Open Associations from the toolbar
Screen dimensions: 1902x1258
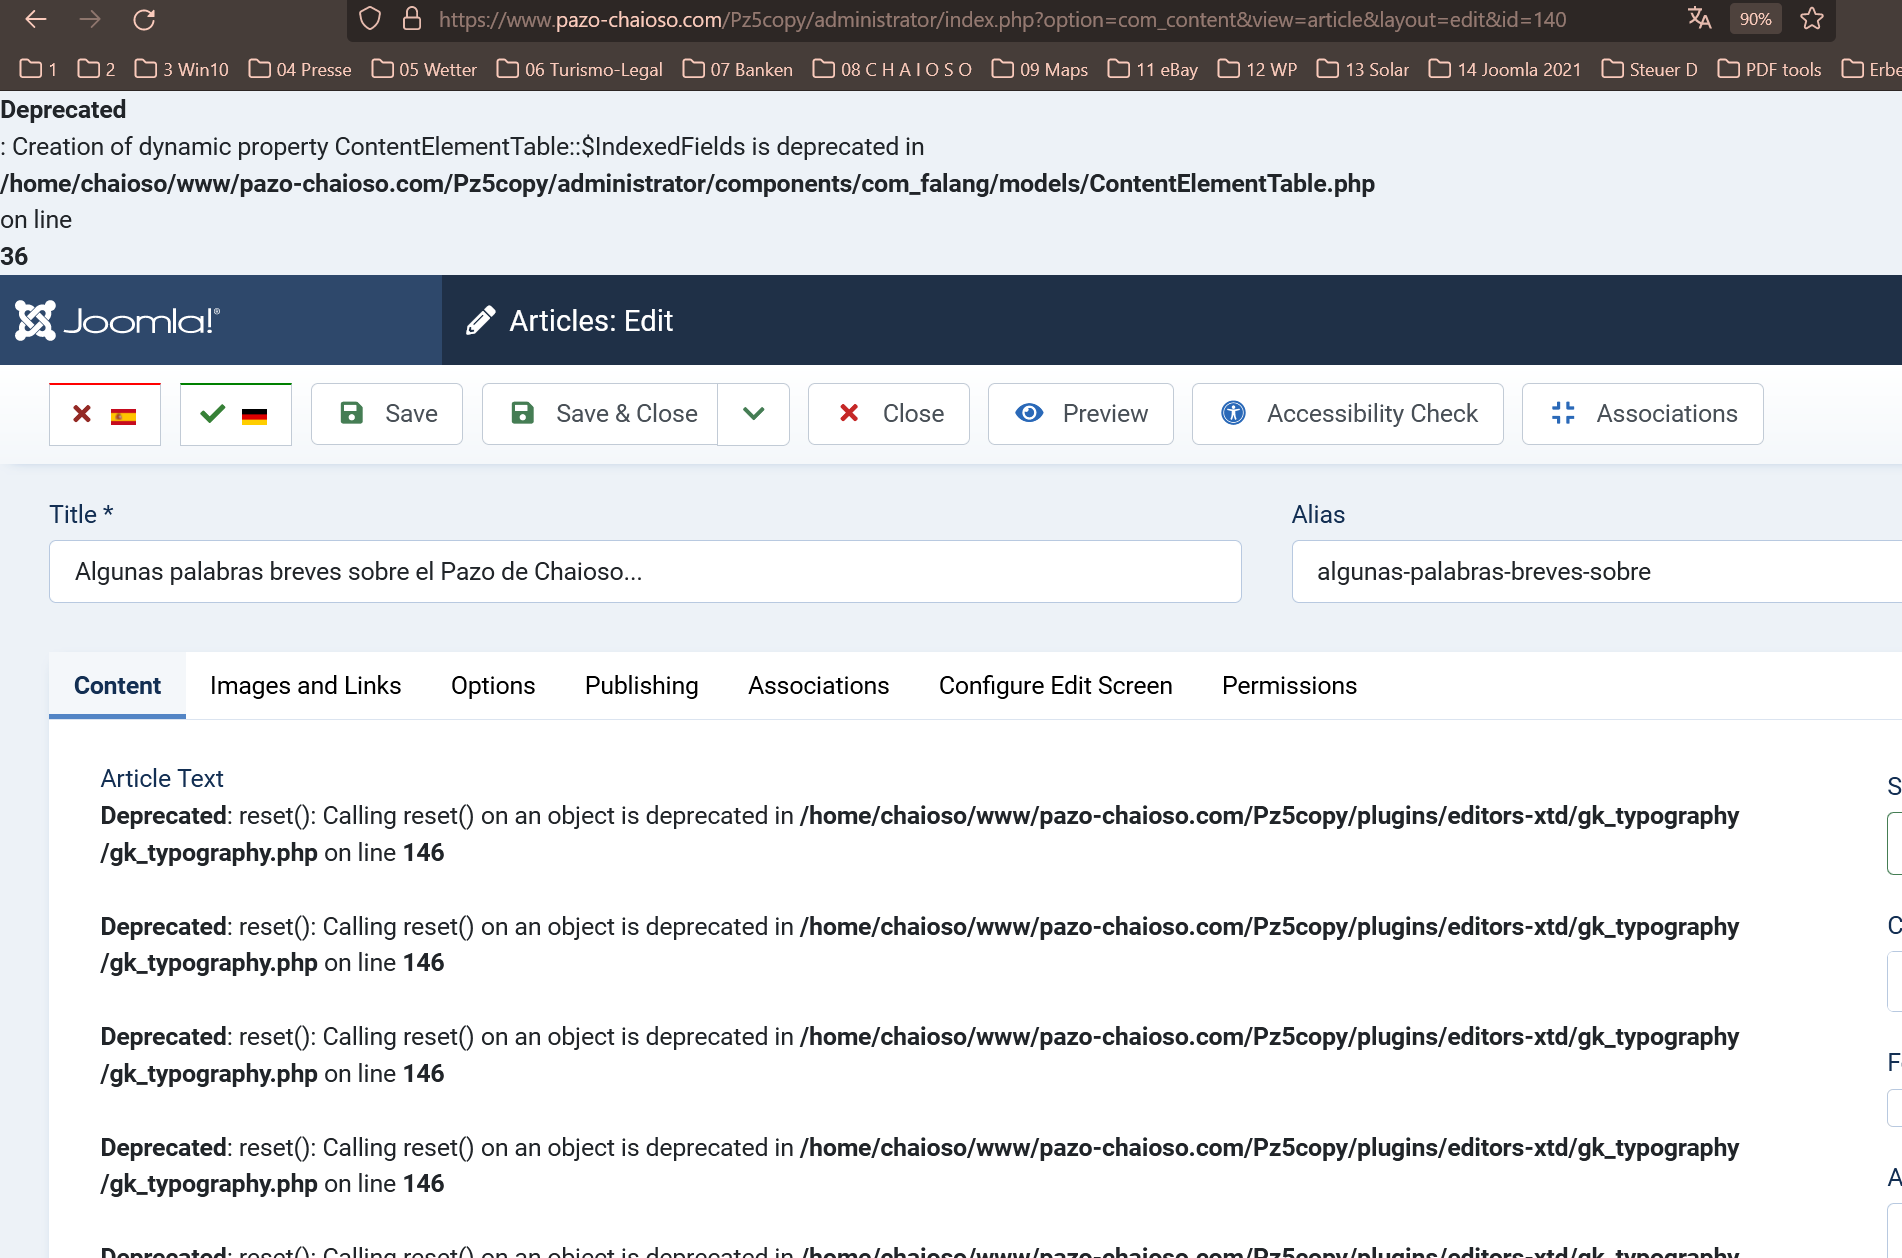[1643, 414]
